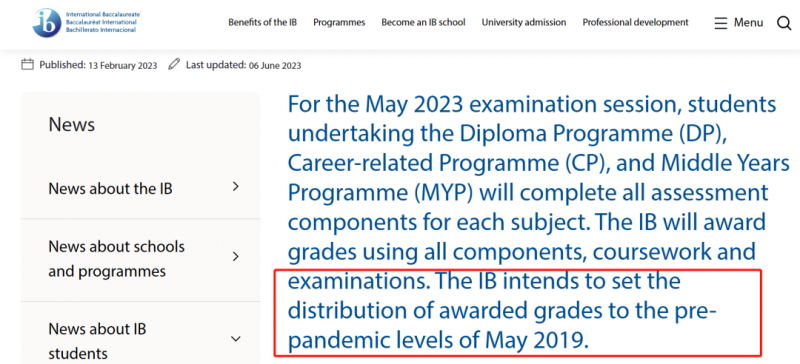Click the International Baccalaureate logo text
This screenshot has height=364, width=800.
click(x=103, y=22)
